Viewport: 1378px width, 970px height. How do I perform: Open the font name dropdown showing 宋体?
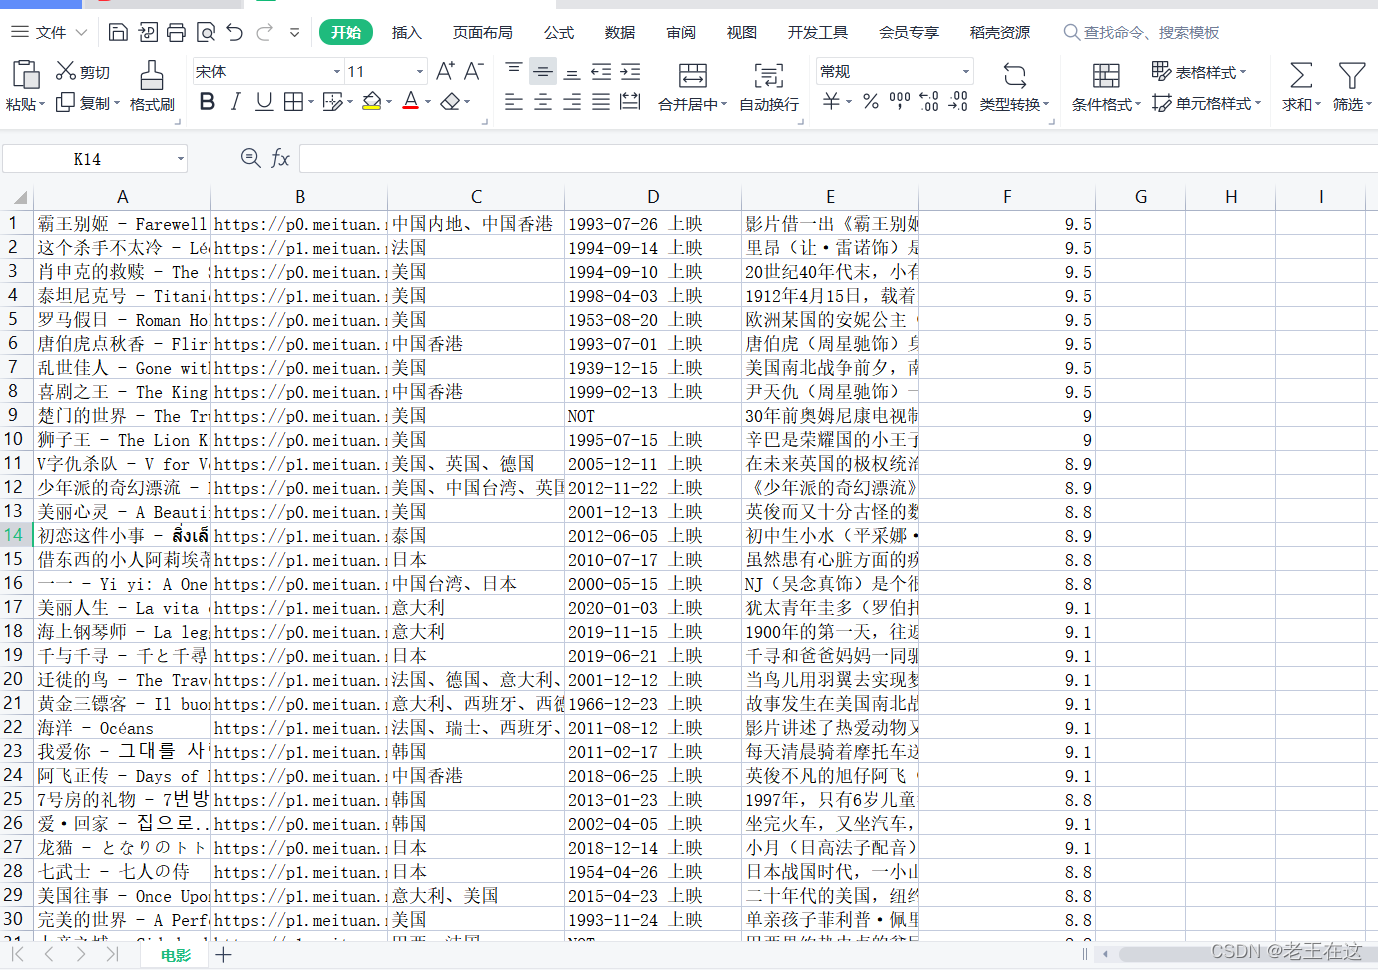pyautogui.click(x=337, y=72)
